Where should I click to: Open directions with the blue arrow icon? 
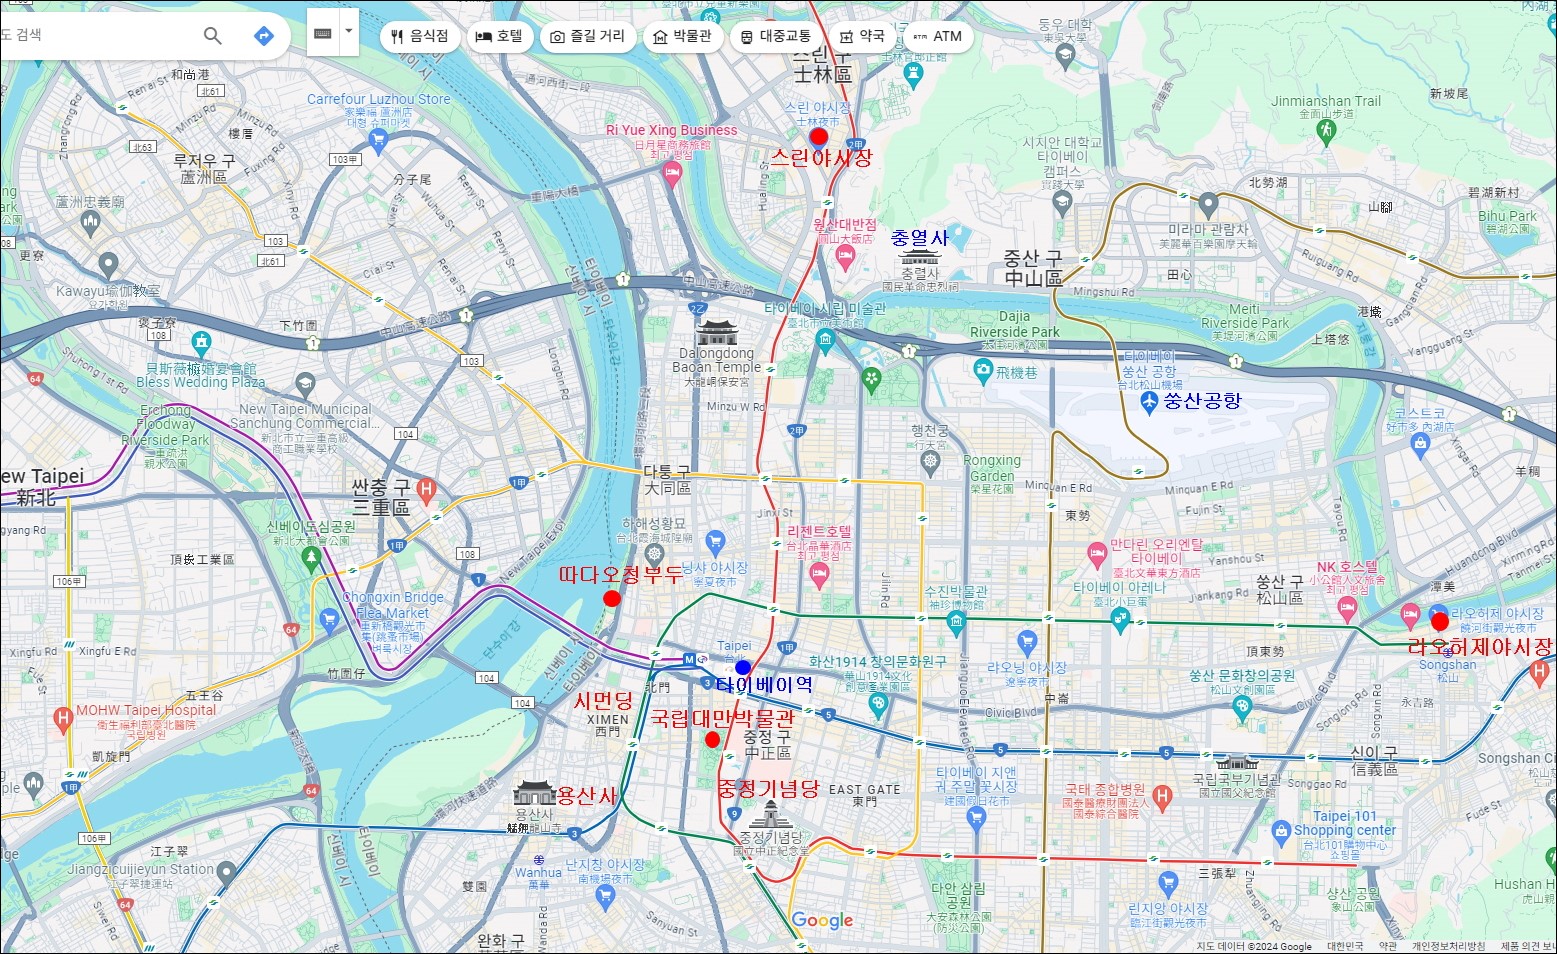tap(263, 36)
